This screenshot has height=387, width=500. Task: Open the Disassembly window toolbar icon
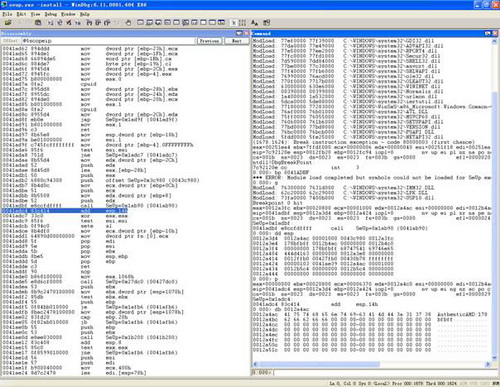click(194, 23)
